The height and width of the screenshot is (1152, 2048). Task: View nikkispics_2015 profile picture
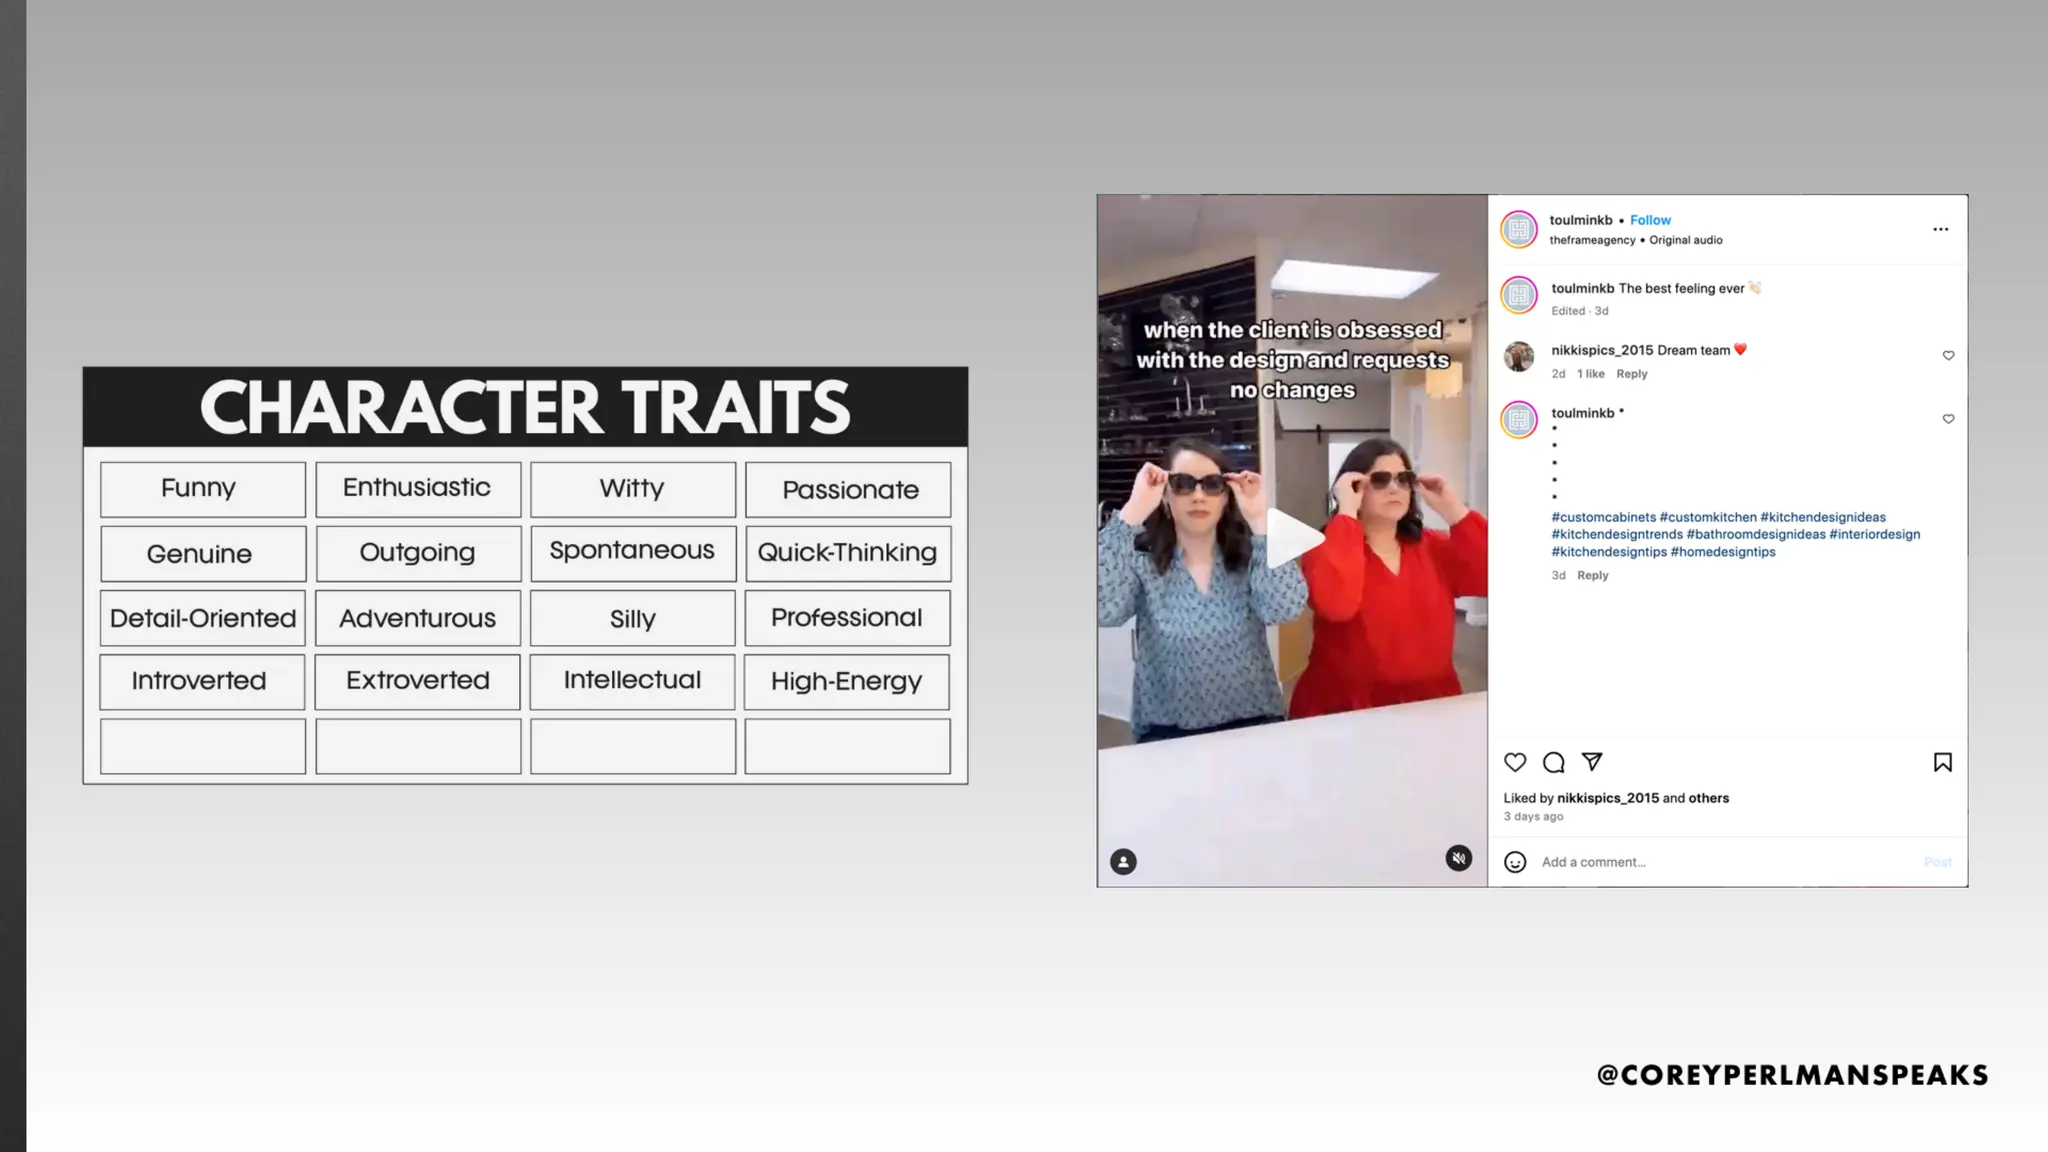(x=1519, y=356)
